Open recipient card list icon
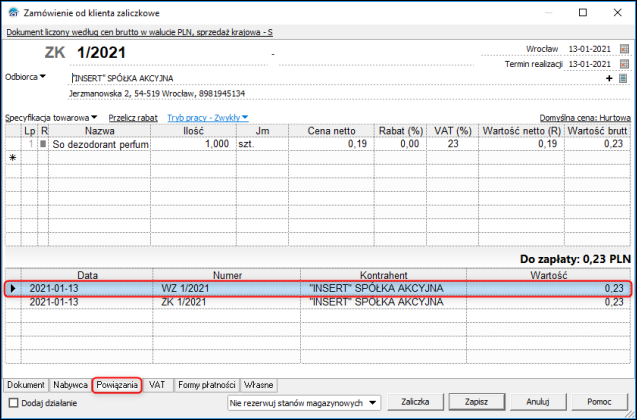 tap(623, 78)
